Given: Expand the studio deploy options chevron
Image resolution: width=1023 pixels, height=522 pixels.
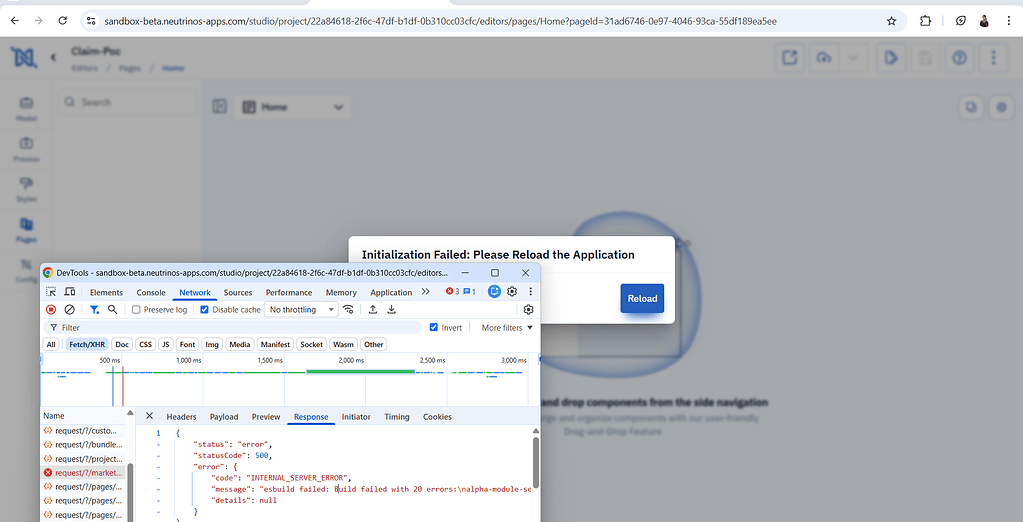Looking at the screenshot, I should 853,58.
